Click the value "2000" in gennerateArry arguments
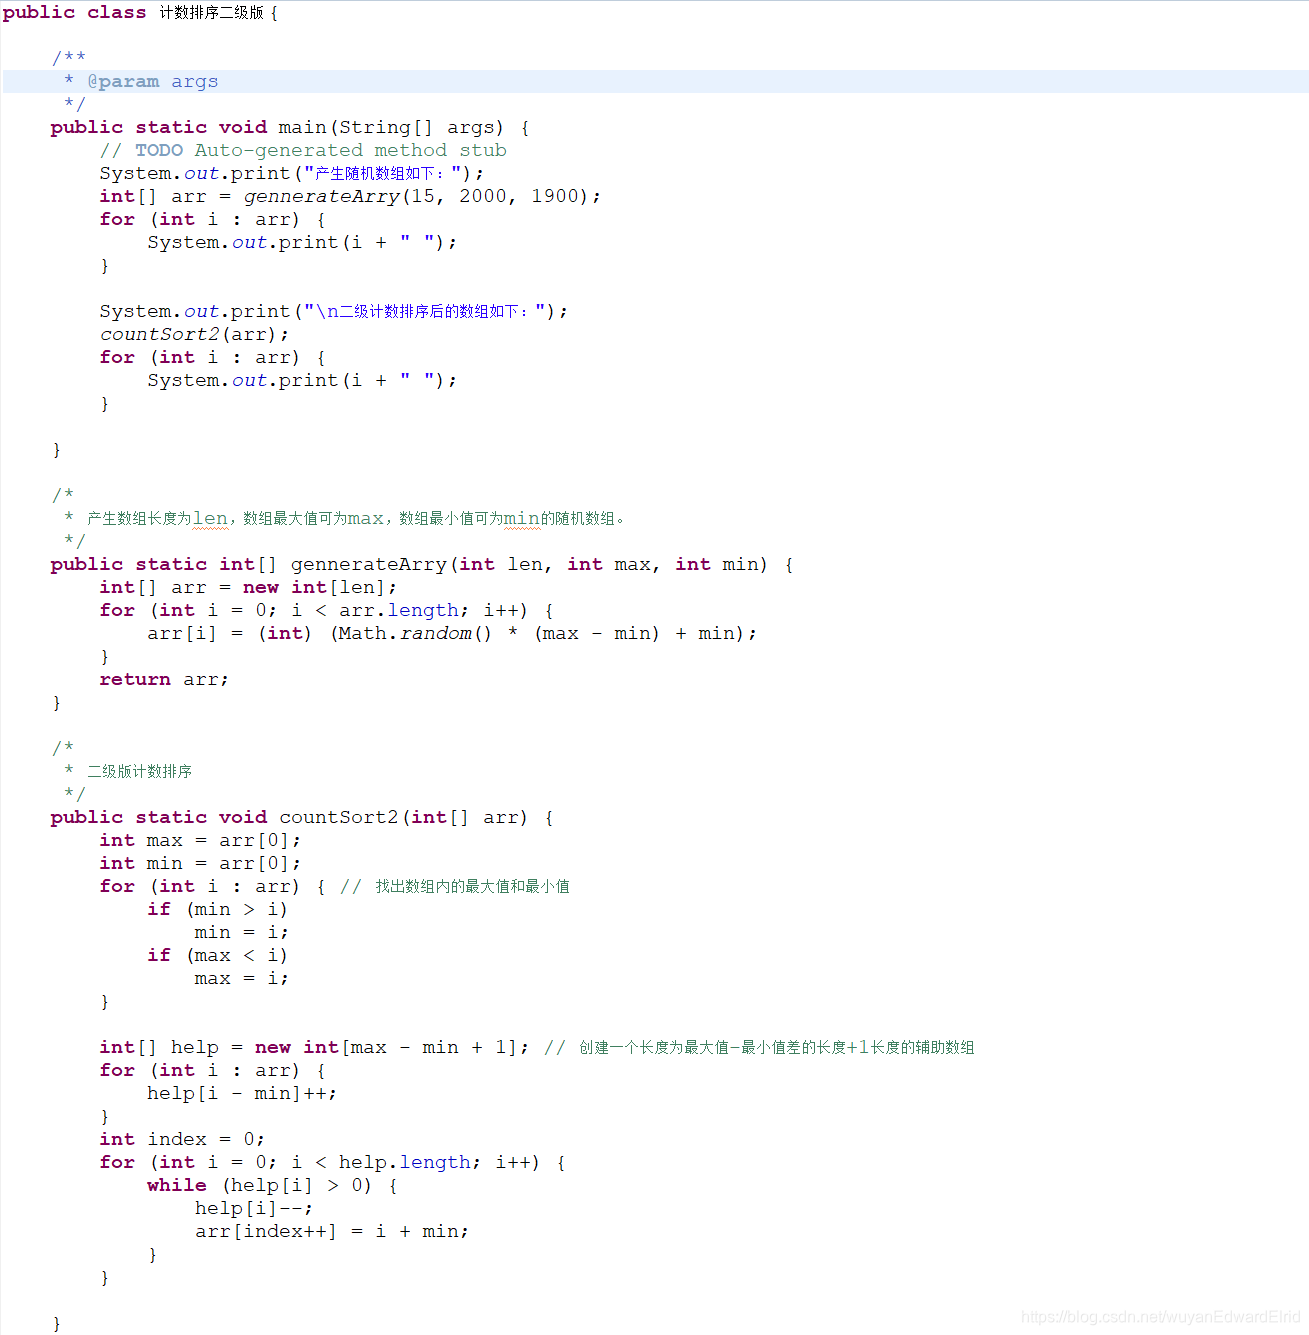 483,196
